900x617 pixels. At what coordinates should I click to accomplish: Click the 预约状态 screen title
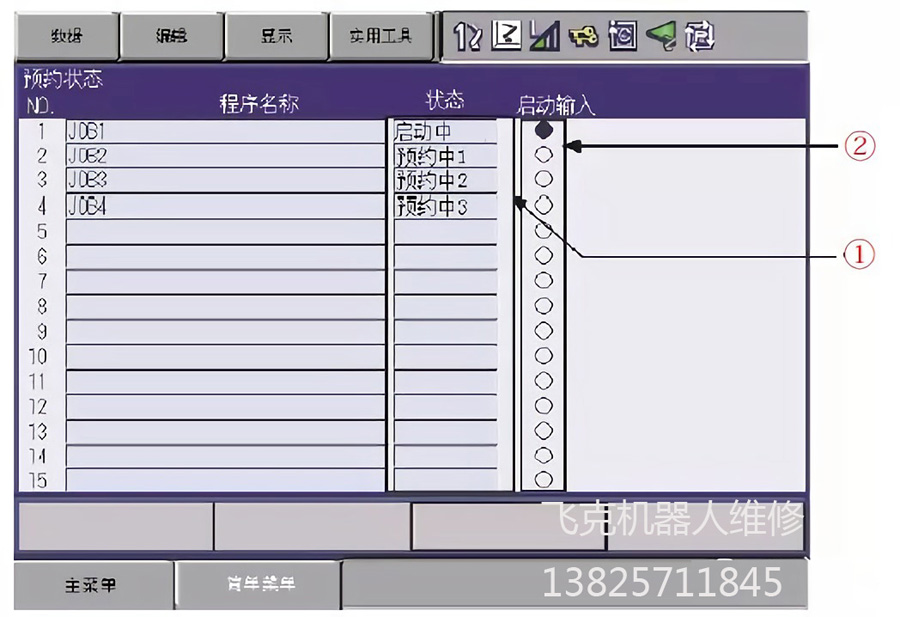(x=63, y=79)
